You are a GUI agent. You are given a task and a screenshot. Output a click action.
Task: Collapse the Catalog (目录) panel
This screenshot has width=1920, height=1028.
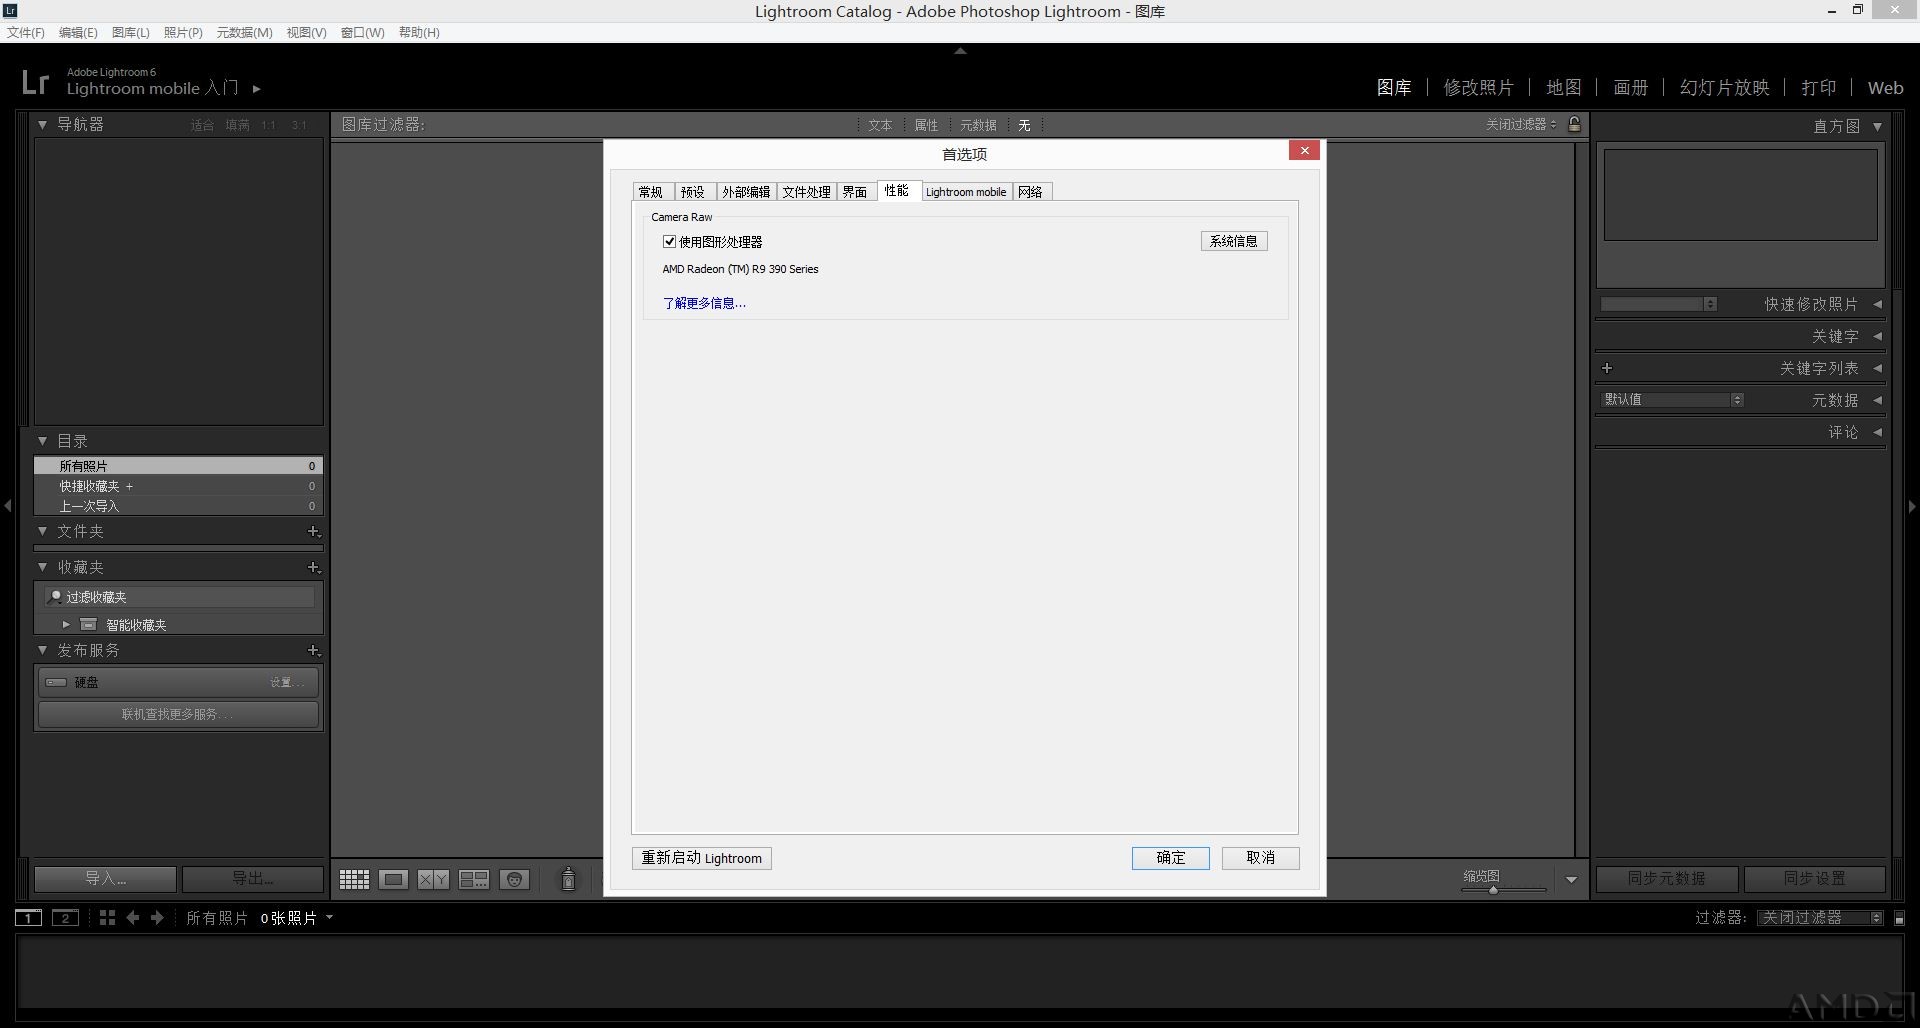[x=42, y=440]
